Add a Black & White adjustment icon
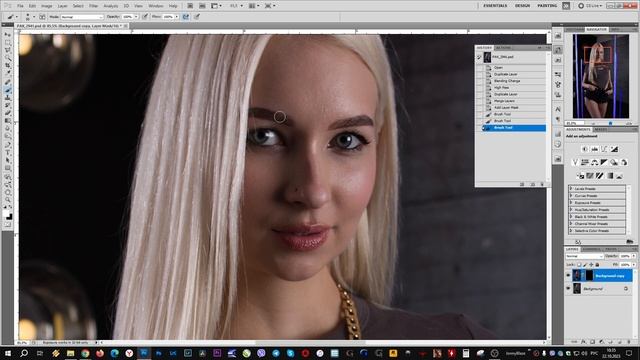Screen dimensions: 640x360 click(604, 162)
